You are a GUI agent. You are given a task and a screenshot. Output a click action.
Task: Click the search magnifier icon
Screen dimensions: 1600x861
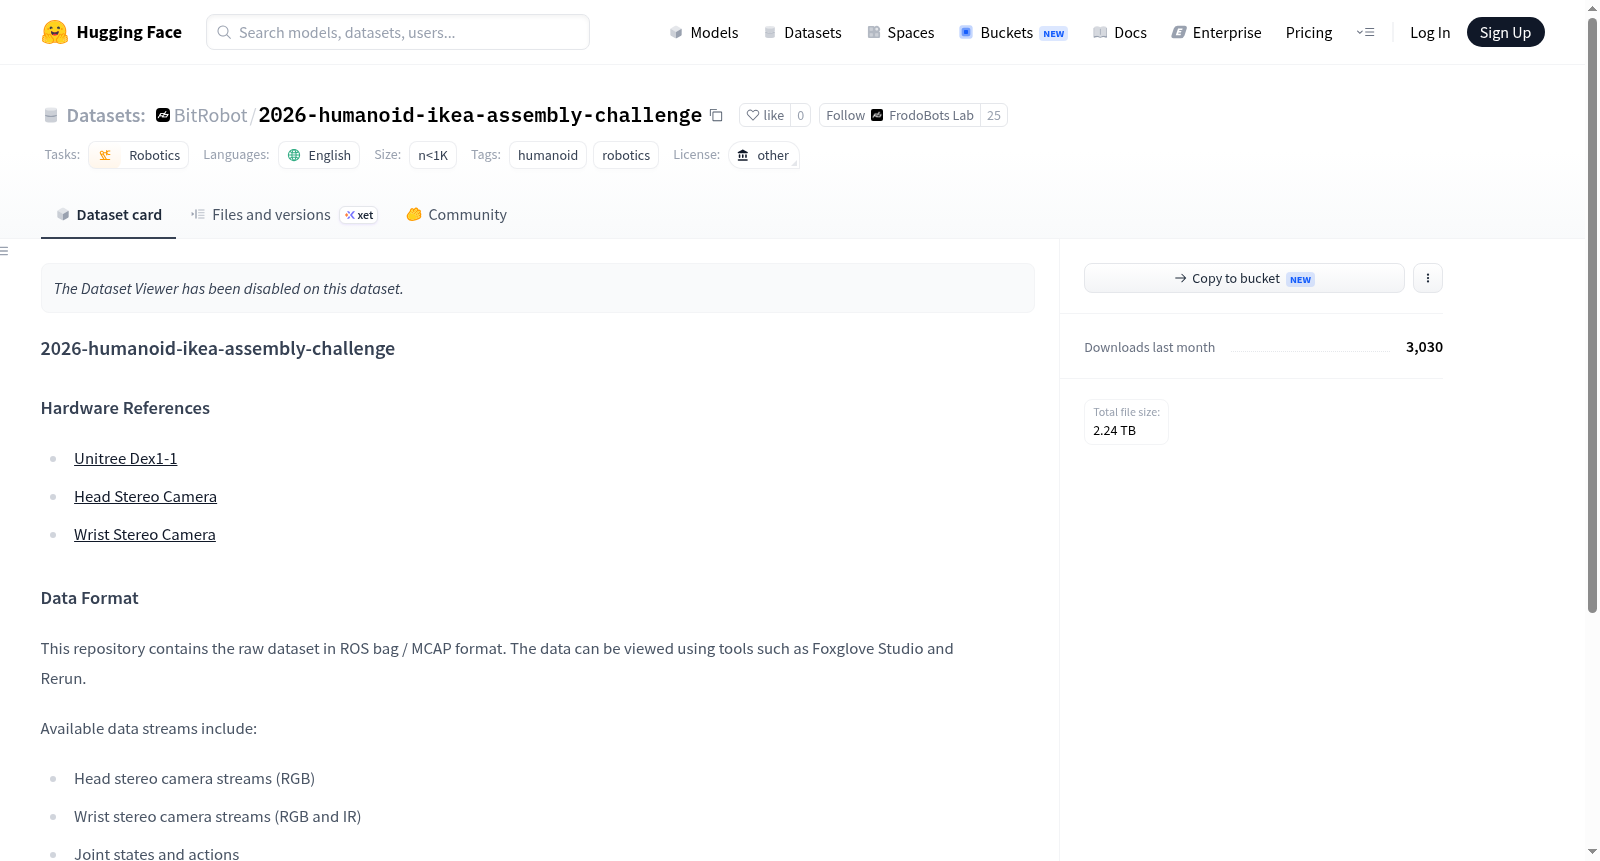tap(224, 32)
